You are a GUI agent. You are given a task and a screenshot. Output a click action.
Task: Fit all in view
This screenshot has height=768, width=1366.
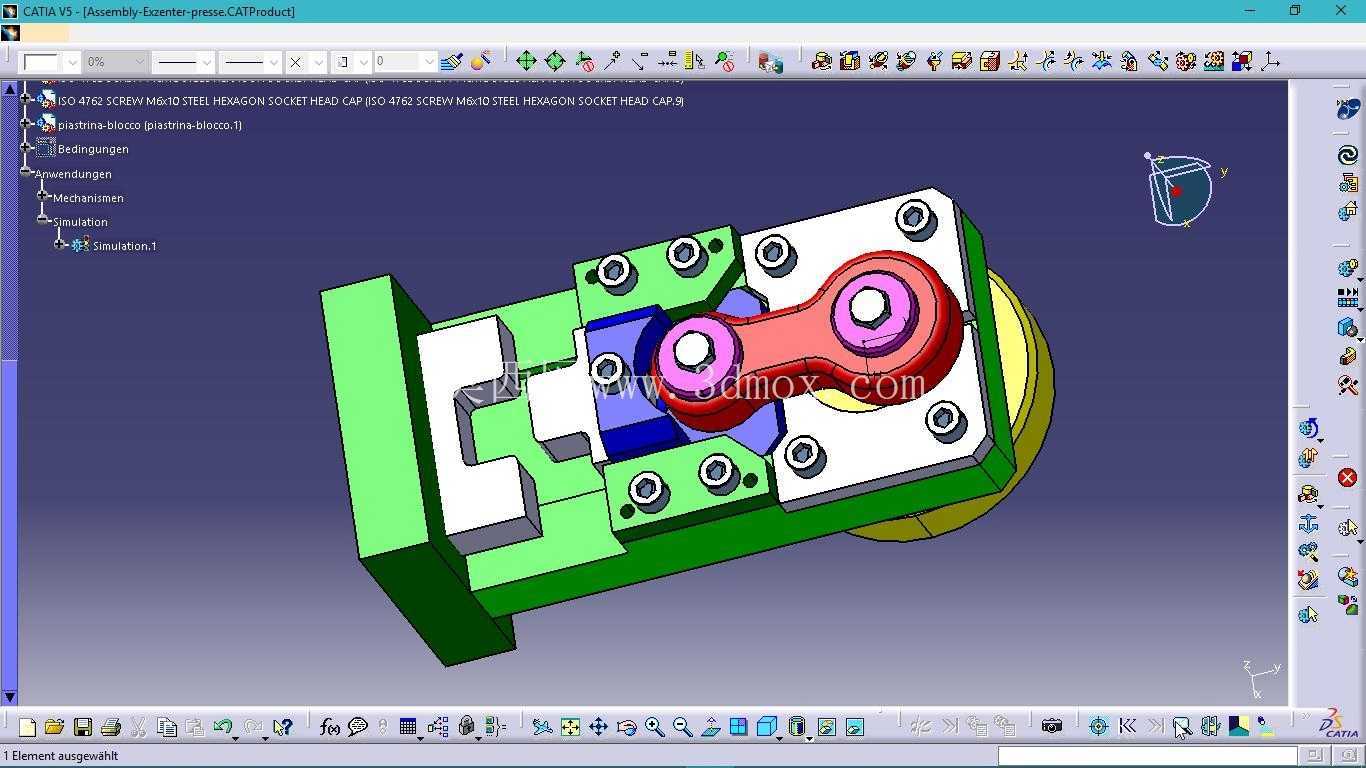[x=570, y=727]
